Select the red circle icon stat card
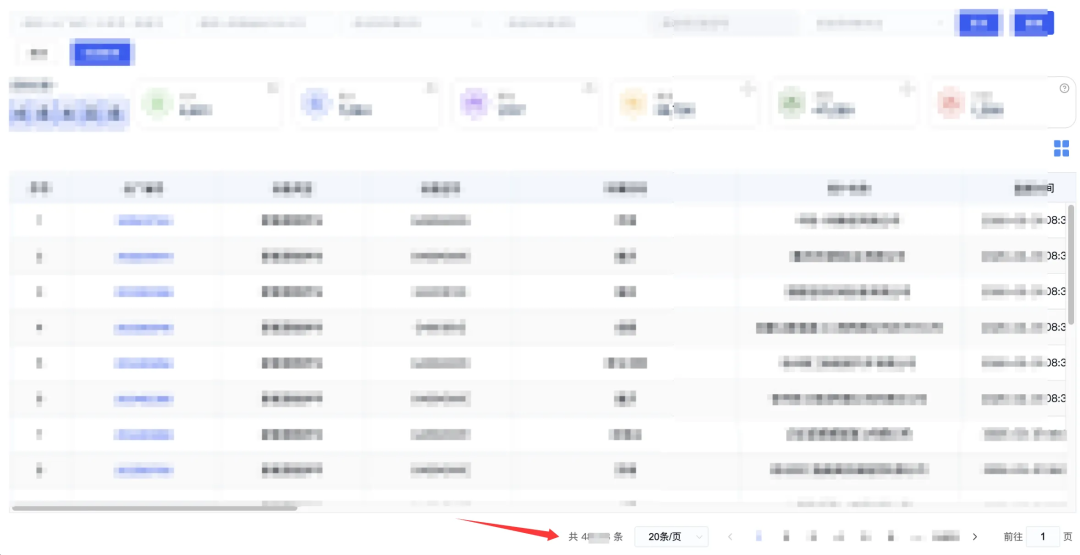The width and height of the screenshot is (1080, 555). [x=1001, y=104]
